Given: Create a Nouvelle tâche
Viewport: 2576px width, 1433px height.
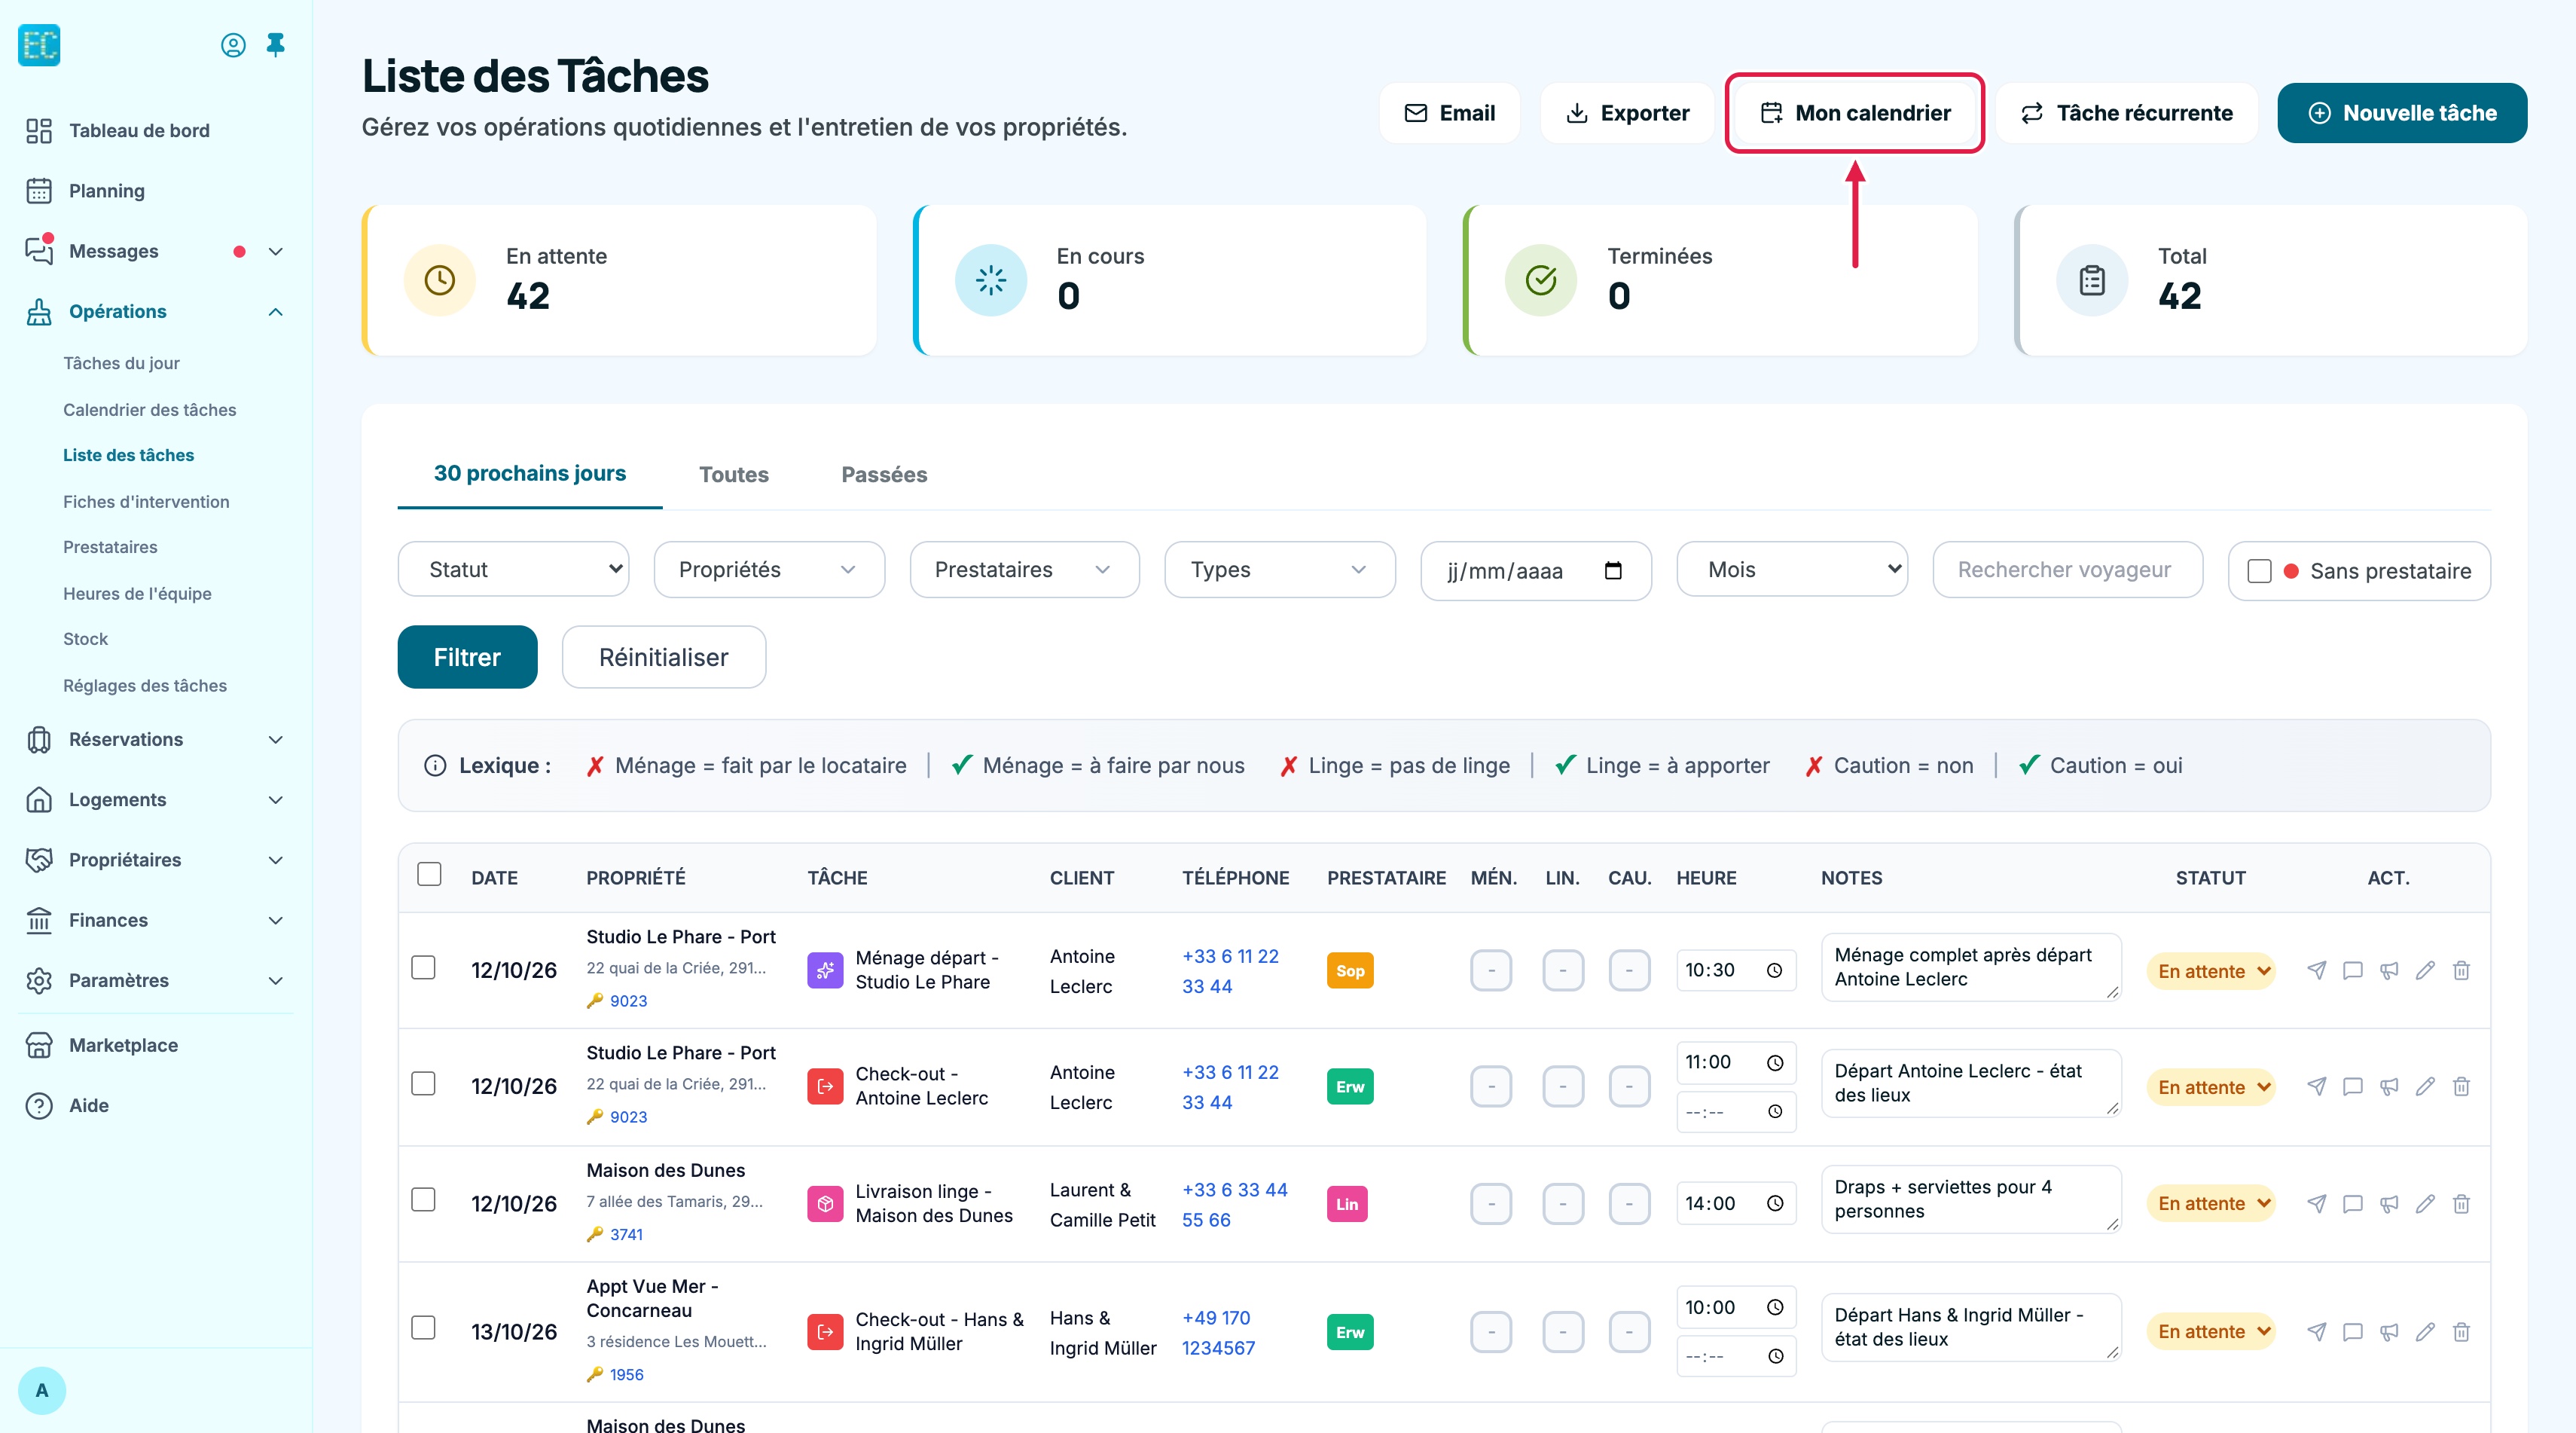Looking at the screenshot, I should (2402, 113).
